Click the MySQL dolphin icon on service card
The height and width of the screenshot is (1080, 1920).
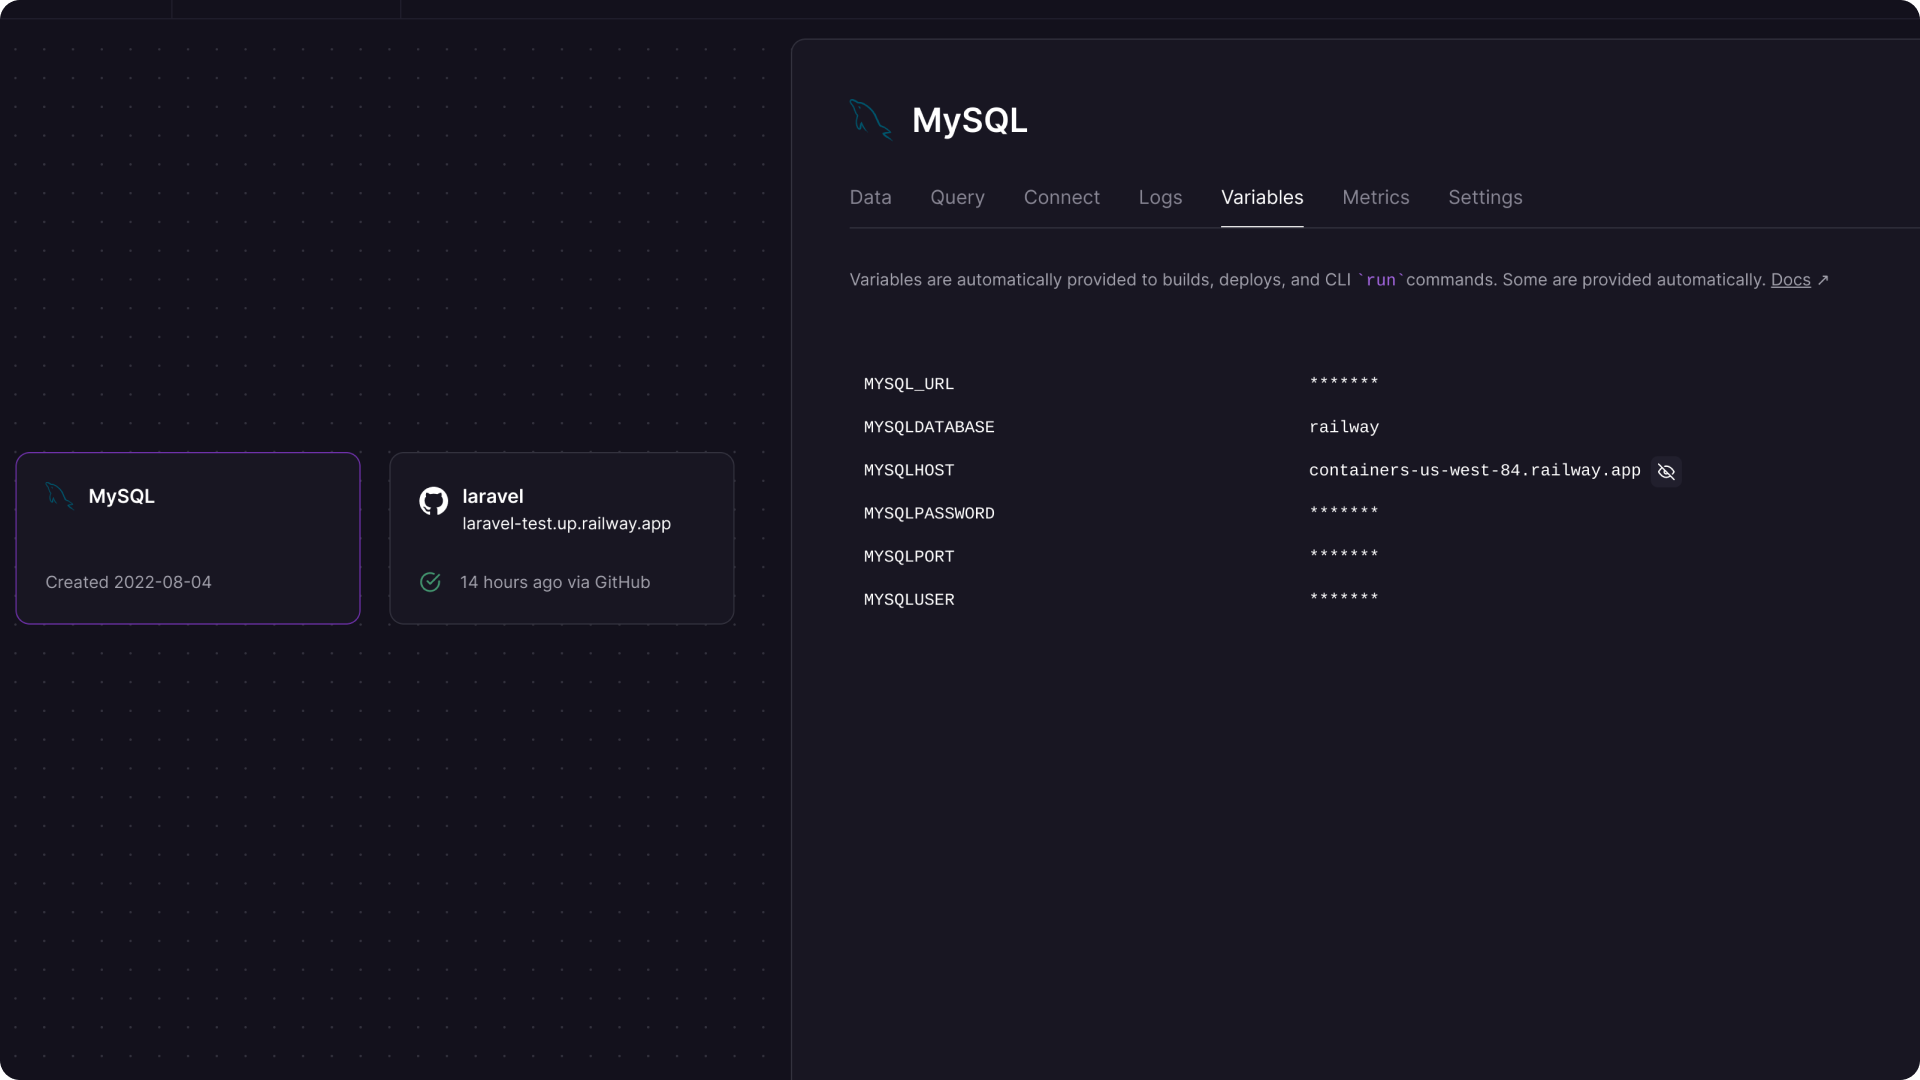60,496
